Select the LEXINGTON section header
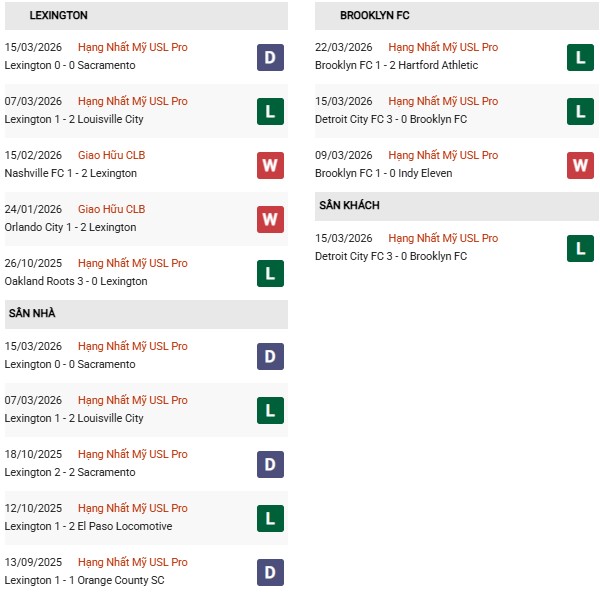 [x=59, y=16]
